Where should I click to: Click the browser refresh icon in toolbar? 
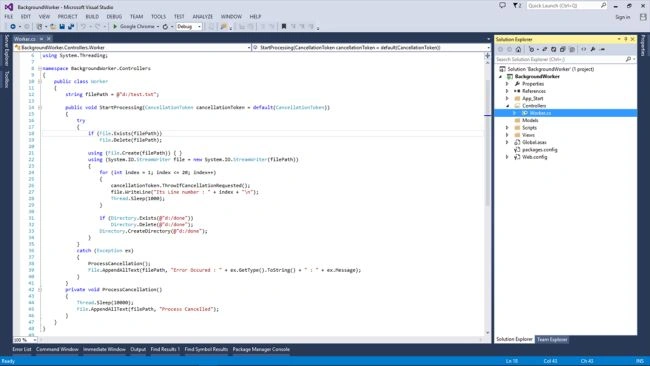click(x=165, y=27)
